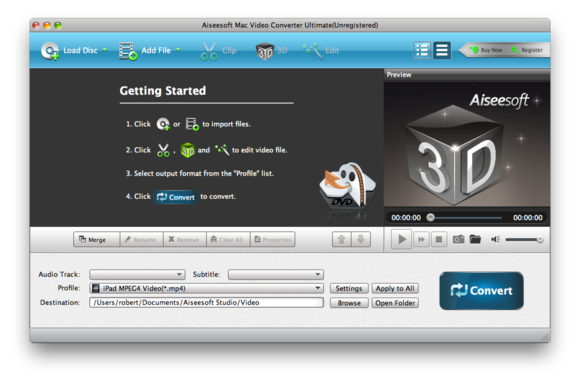Click the Register key button
The height and width of the screenshot is (384, 580).
pyautogui.click(x=527, y=50)
